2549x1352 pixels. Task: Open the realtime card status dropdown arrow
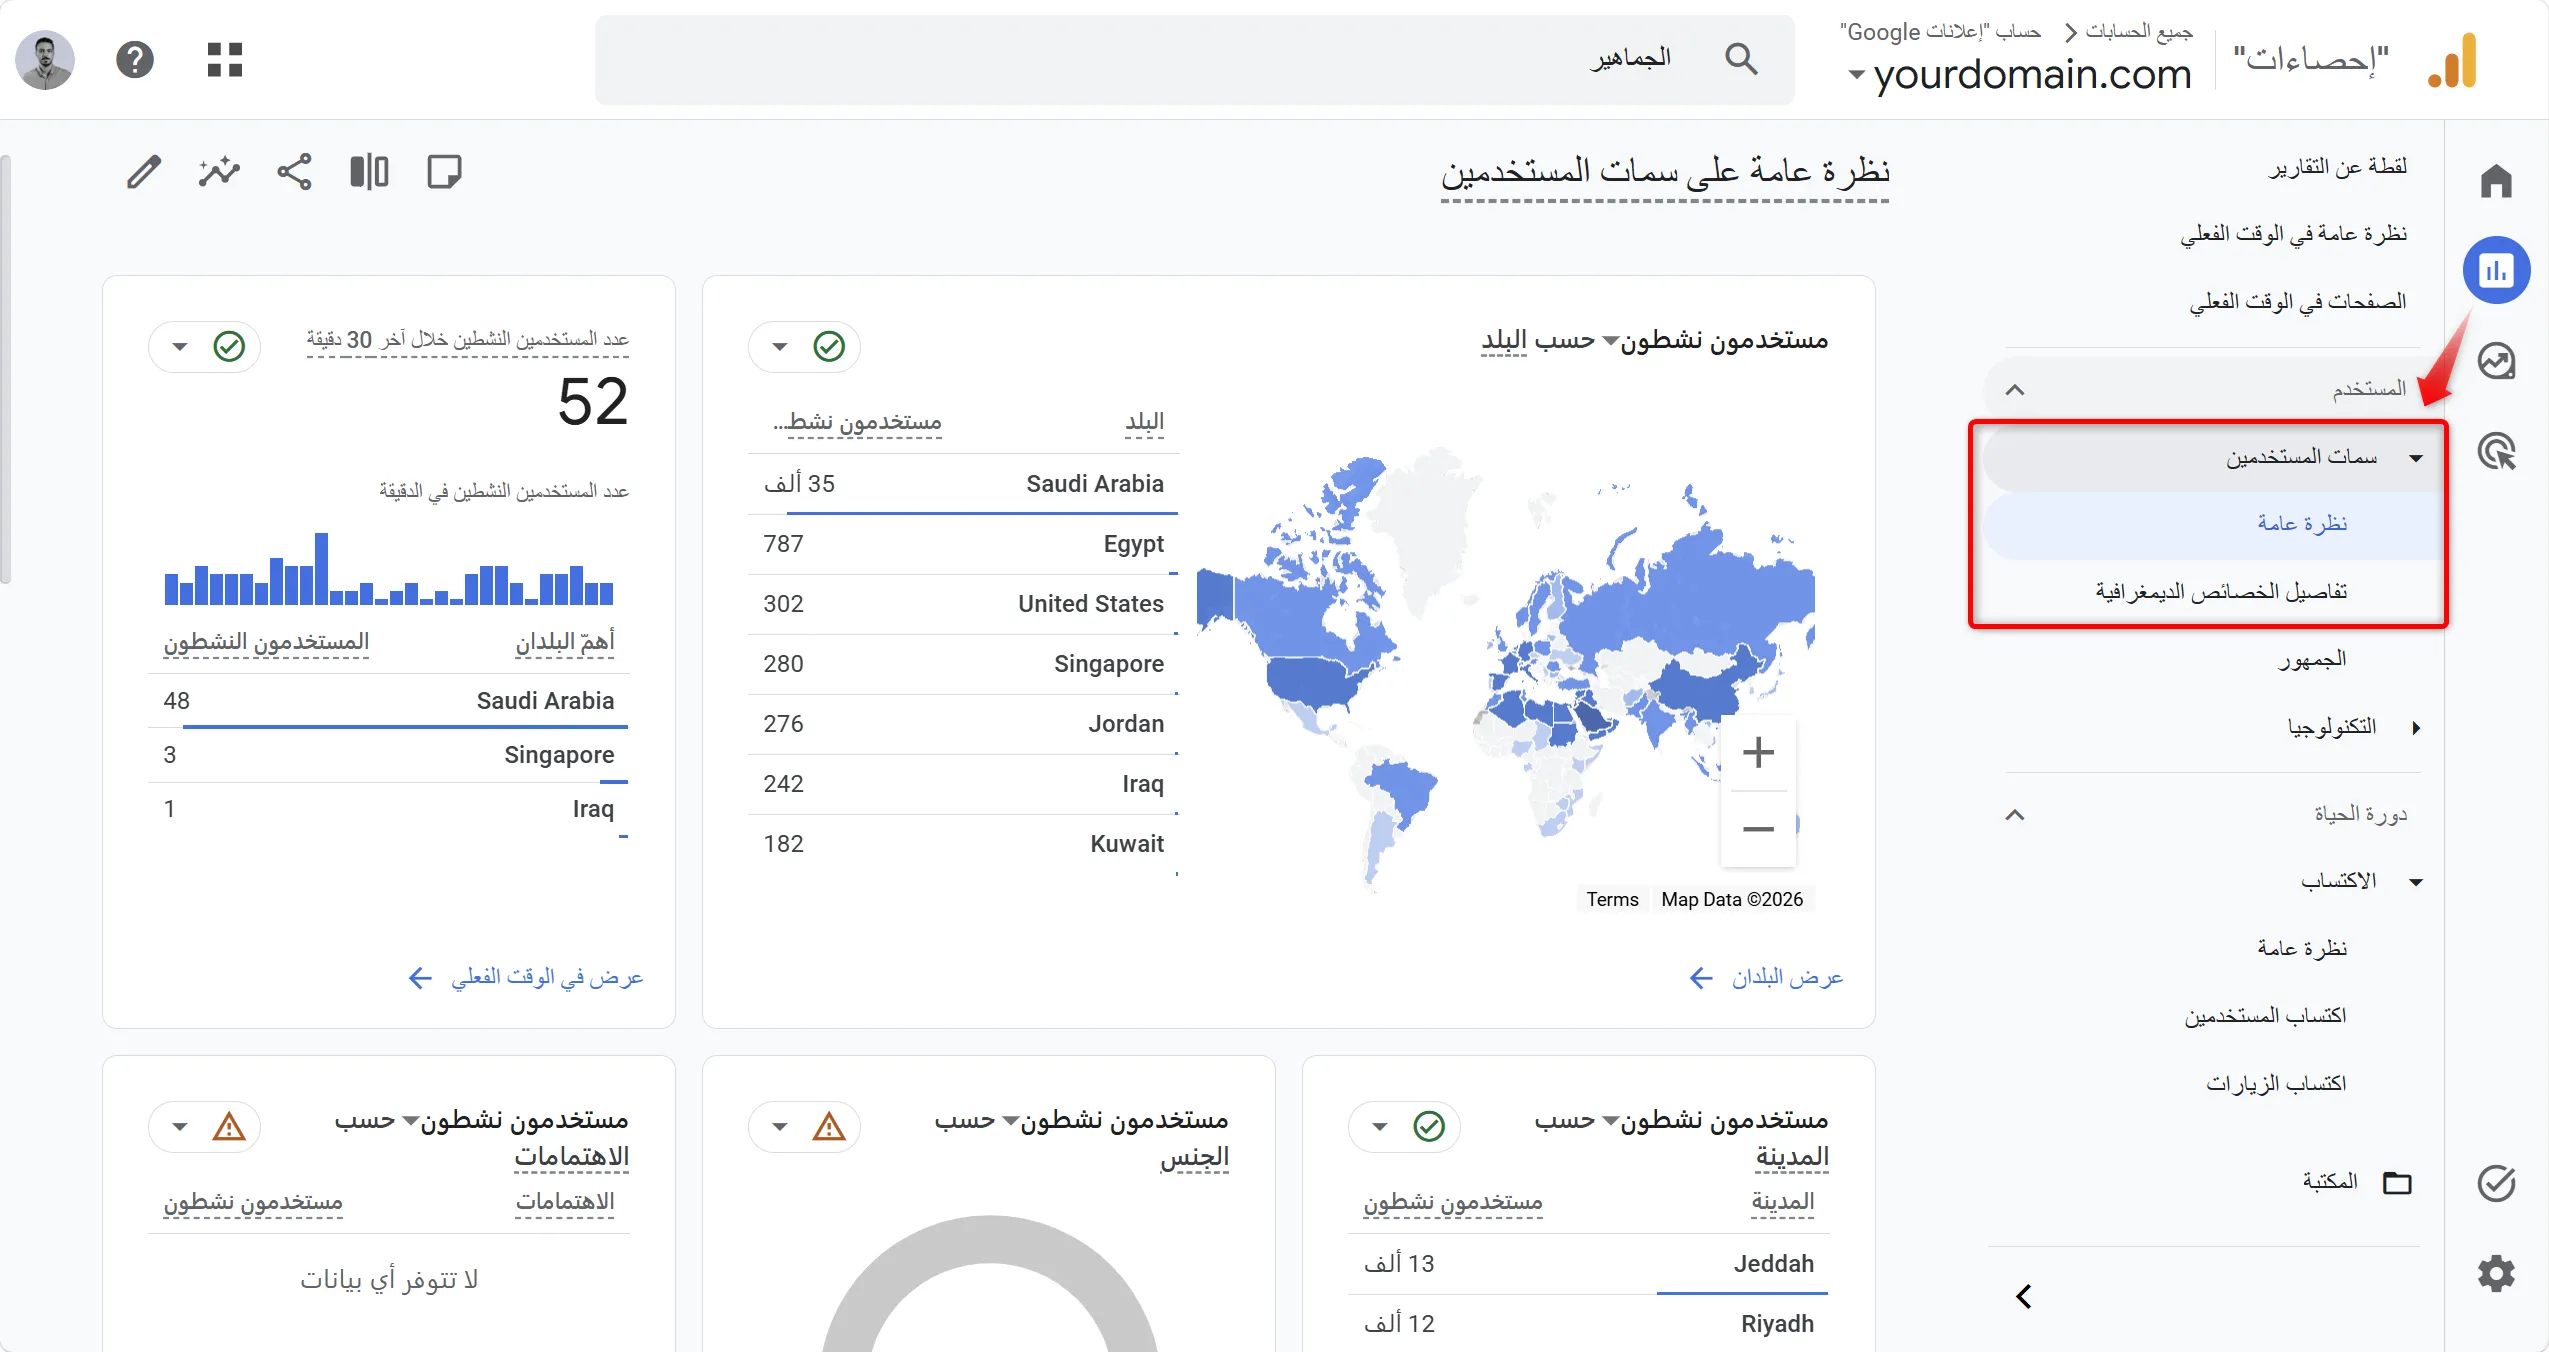coord(180,347)
